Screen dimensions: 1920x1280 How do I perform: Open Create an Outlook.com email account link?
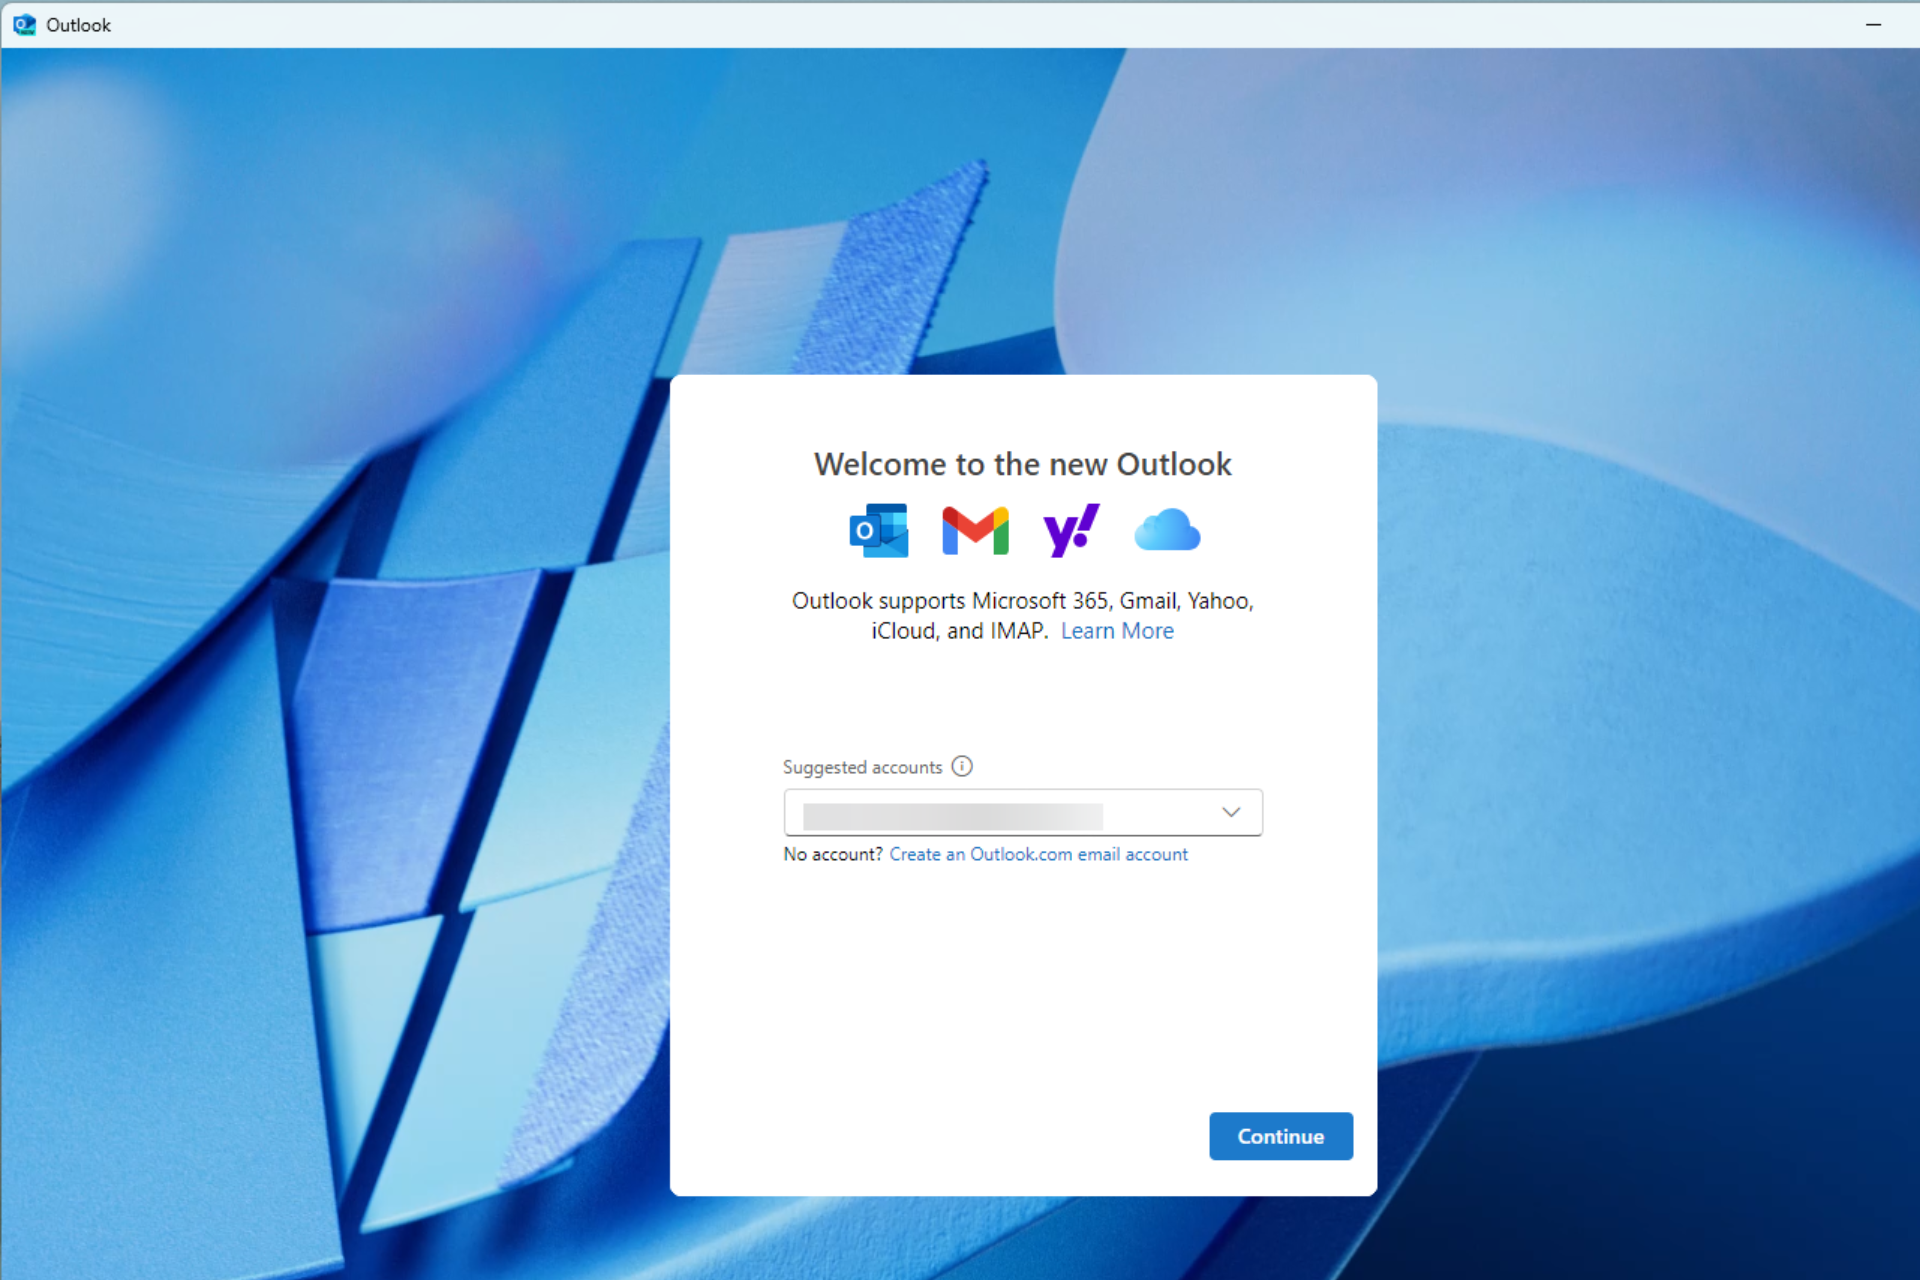(1038, 854)
